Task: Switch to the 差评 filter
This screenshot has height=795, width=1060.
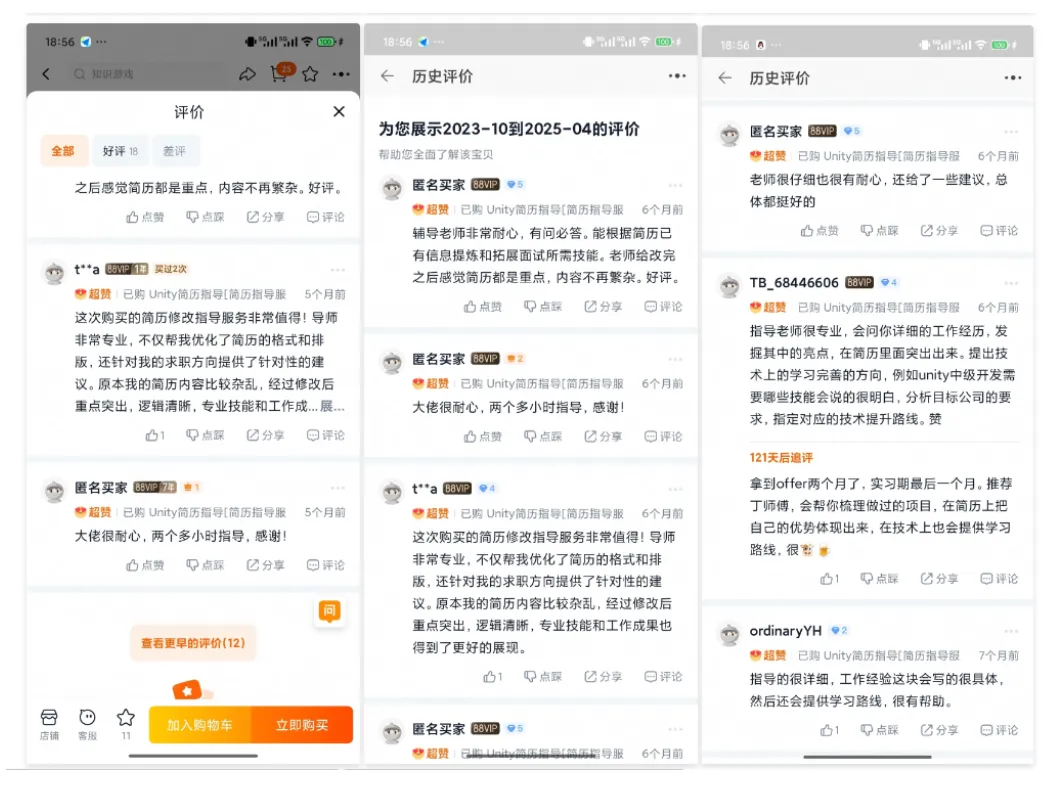Action: [x=174, y=151]
